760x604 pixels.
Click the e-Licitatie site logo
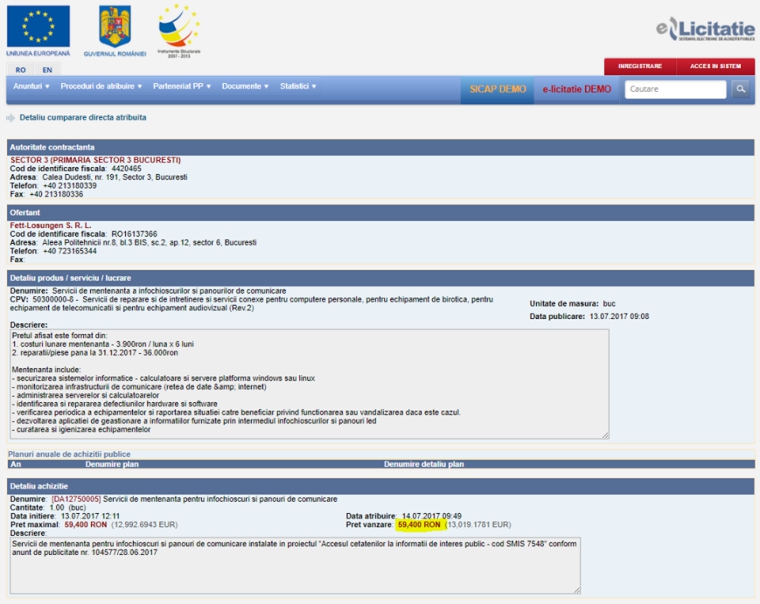click(705, 29)
